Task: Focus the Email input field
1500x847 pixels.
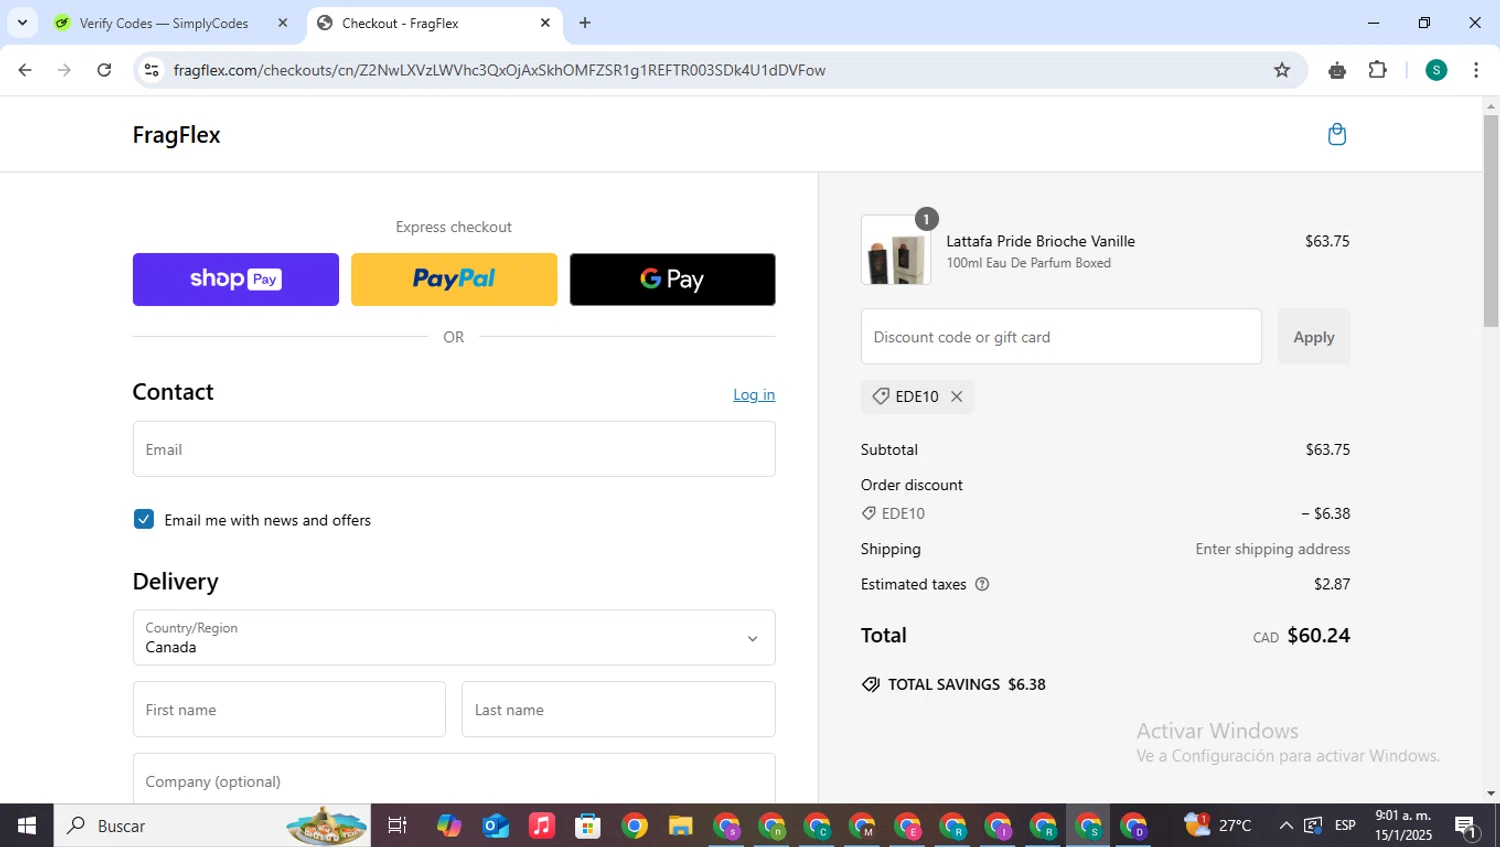Action: click(454, 449)
